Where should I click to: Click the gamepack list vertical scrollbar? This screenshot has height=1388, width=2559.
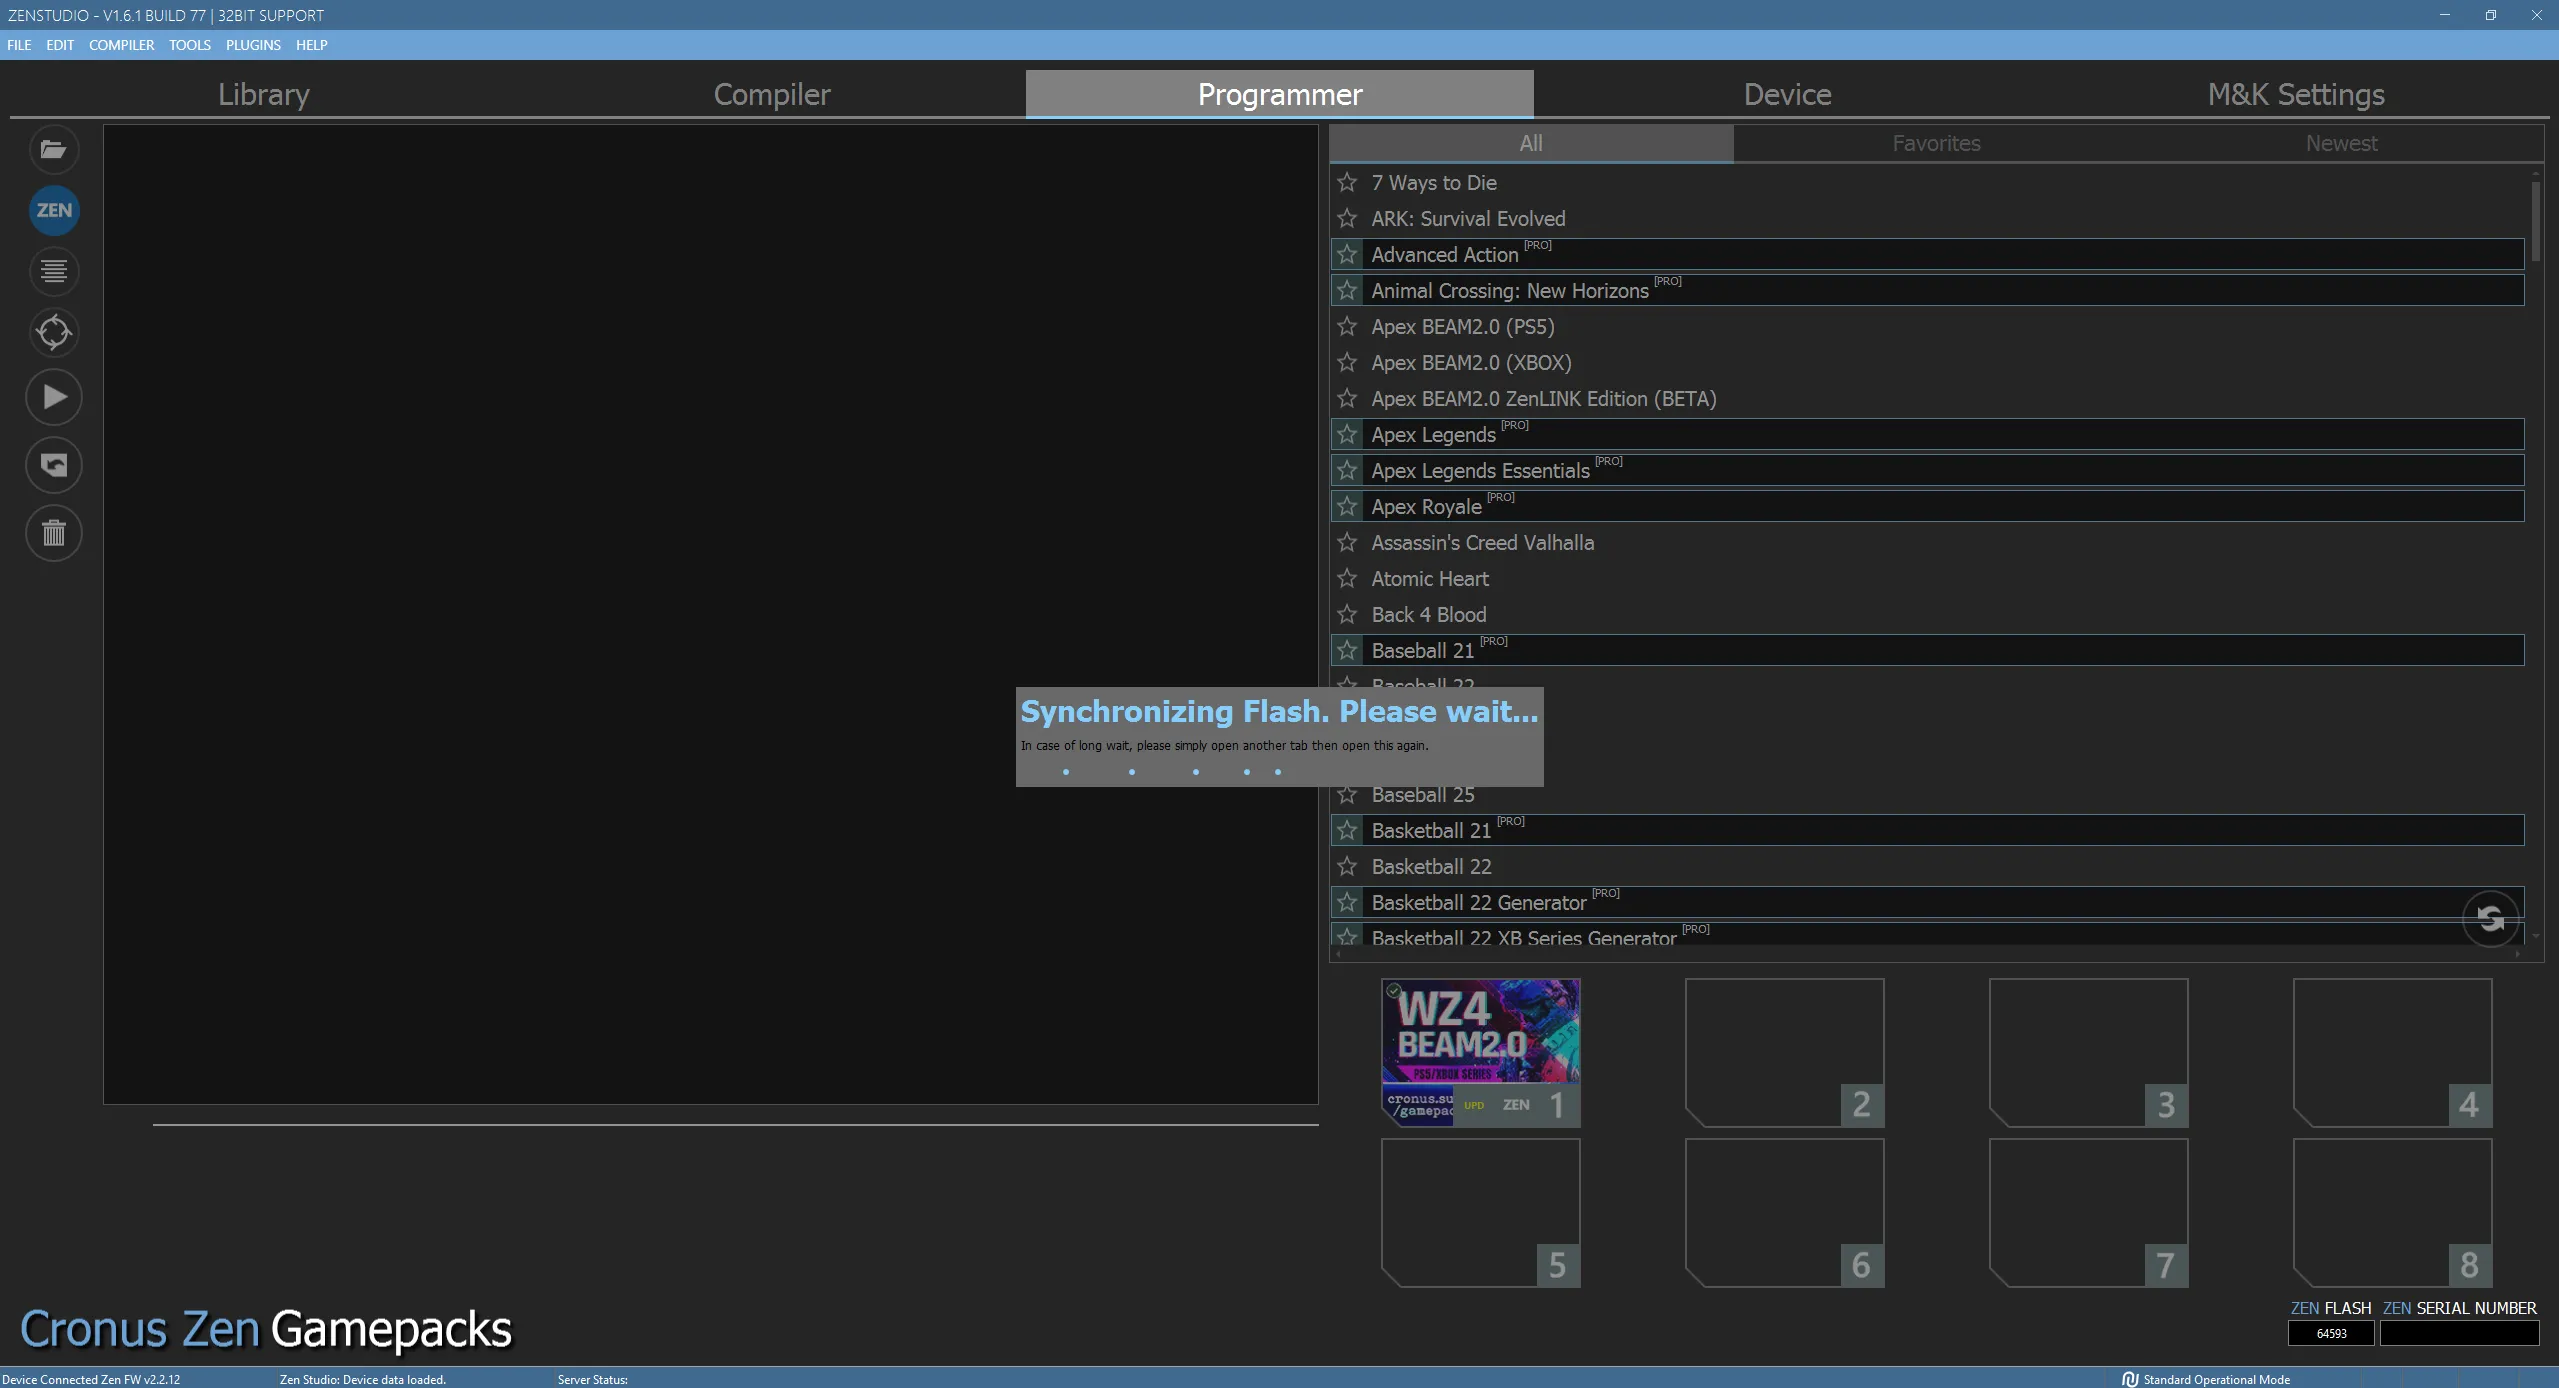pyautogui.click(x=2535, y=220)
